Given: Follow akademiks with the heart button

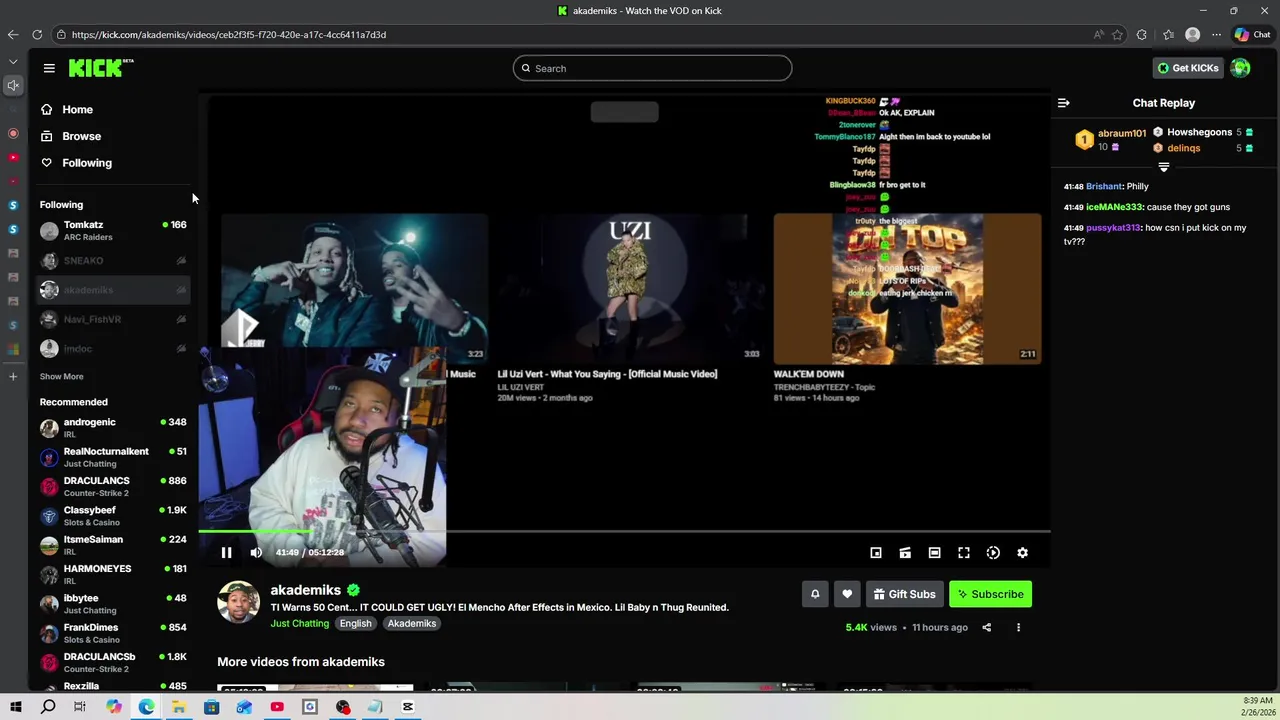Looking at the screenshot, I should point(847,594).
